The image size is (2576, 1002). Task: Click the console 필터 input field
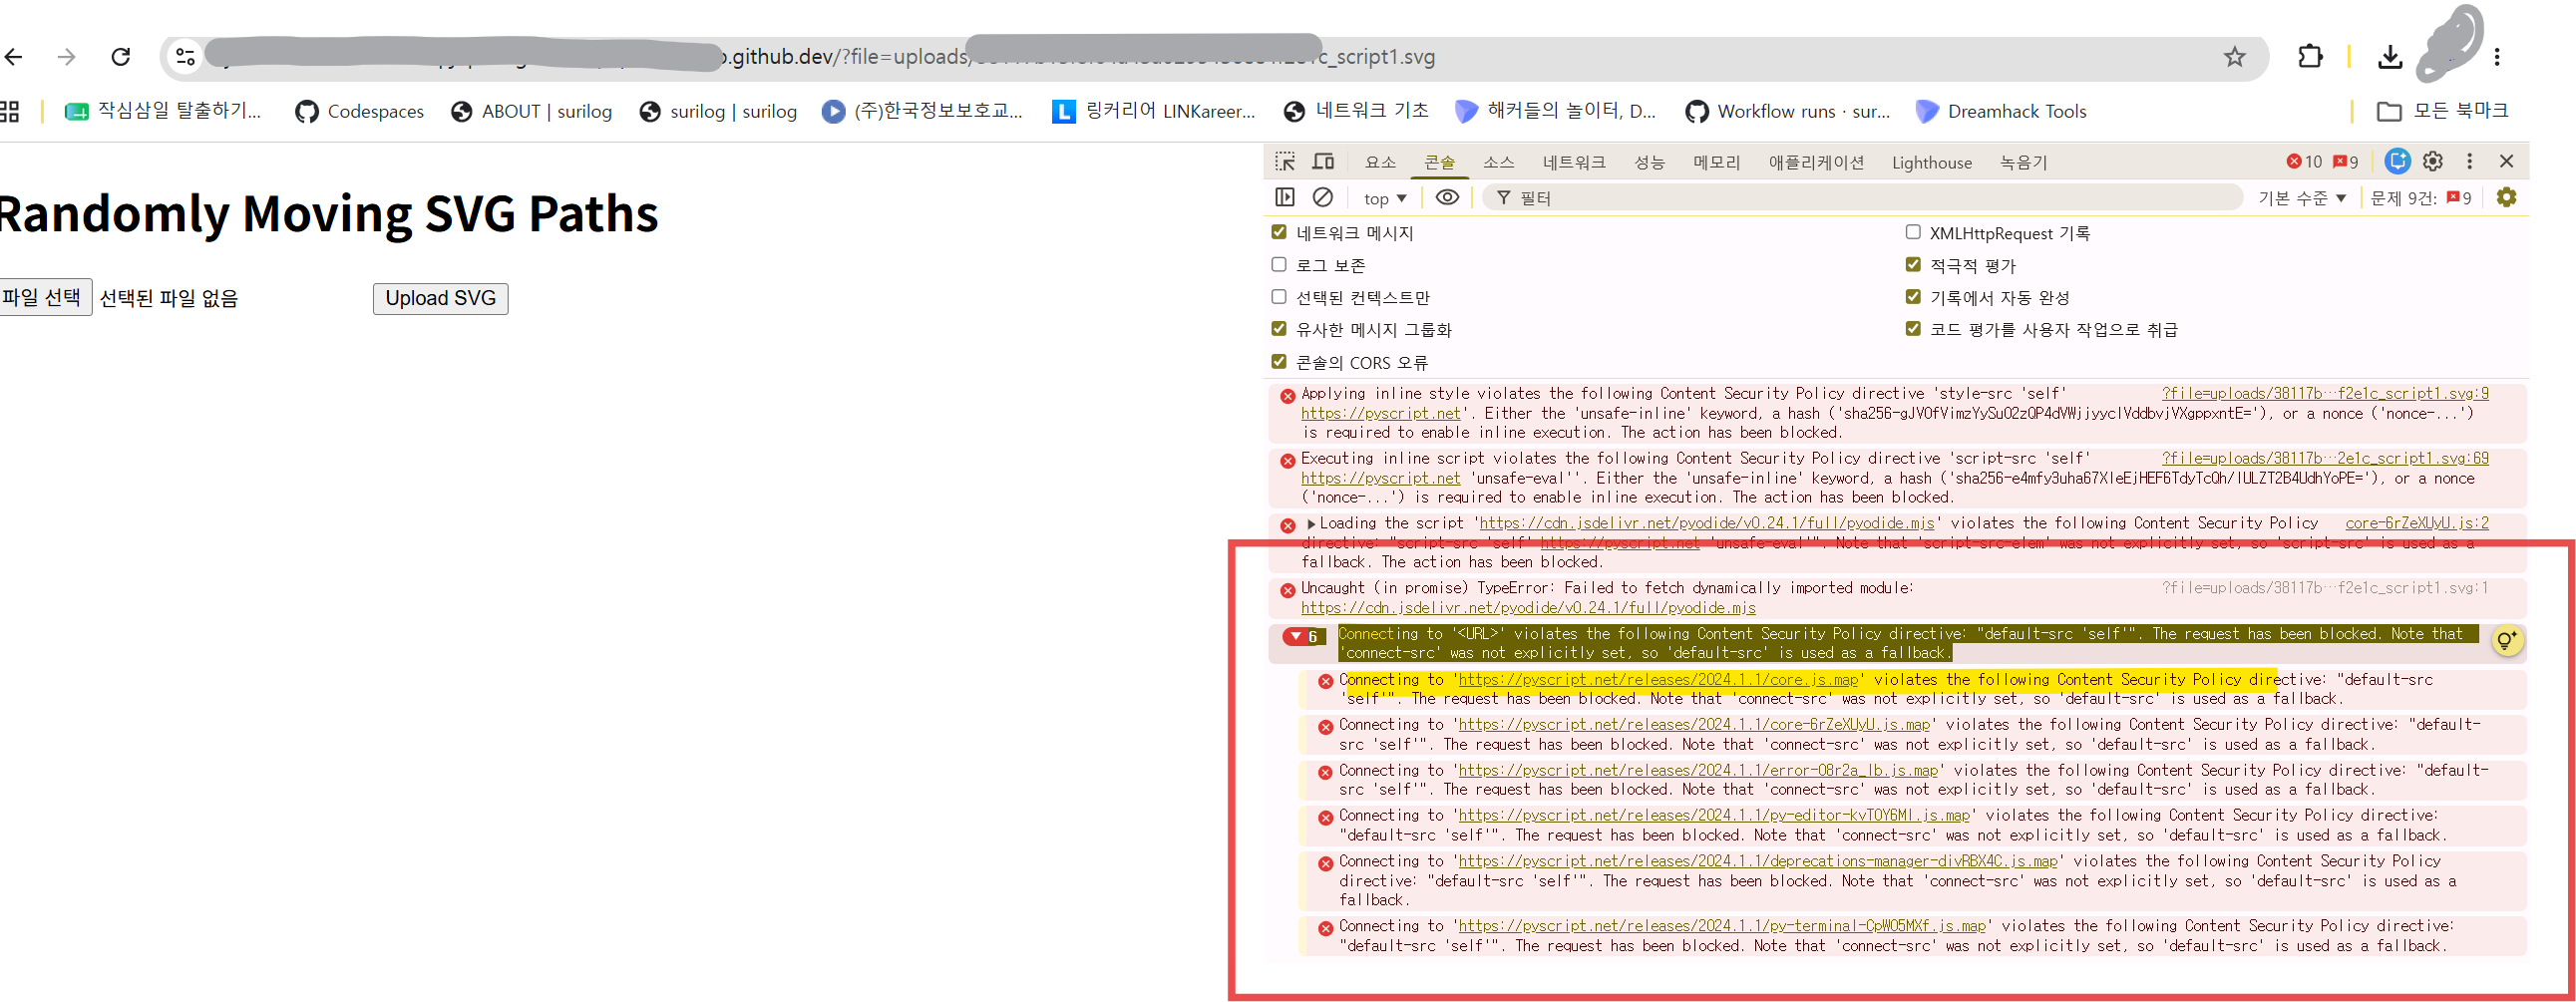(x=1863, y=198)
